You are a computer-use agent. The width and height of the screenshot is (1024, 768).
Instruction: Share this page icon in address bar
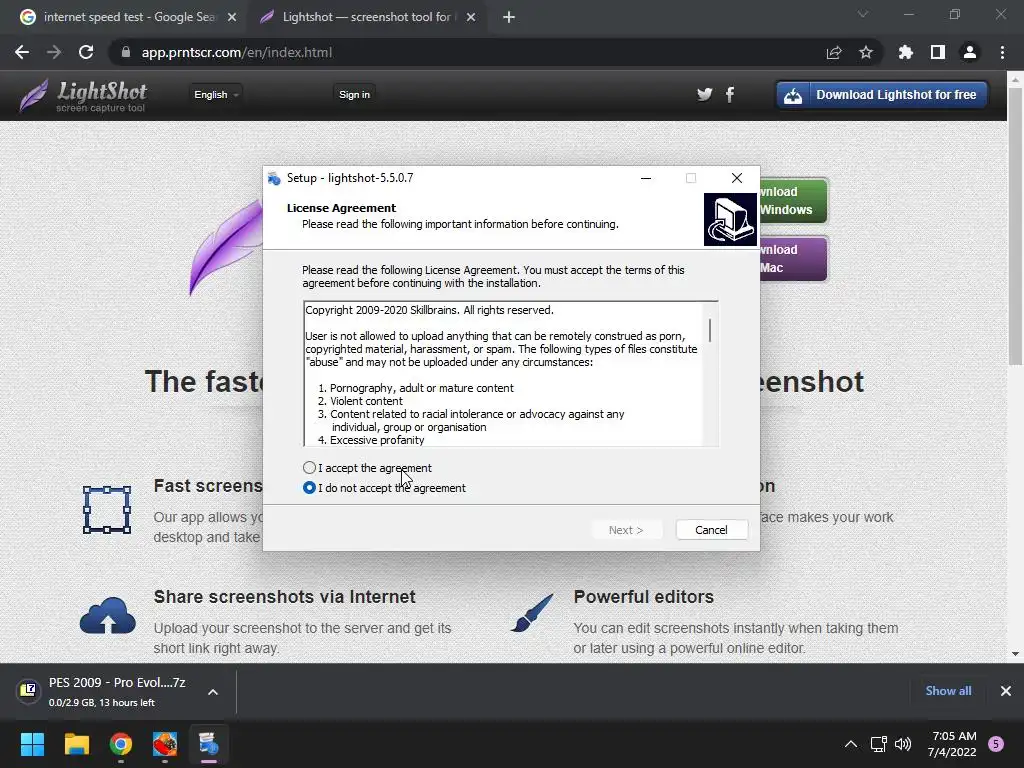834,52
